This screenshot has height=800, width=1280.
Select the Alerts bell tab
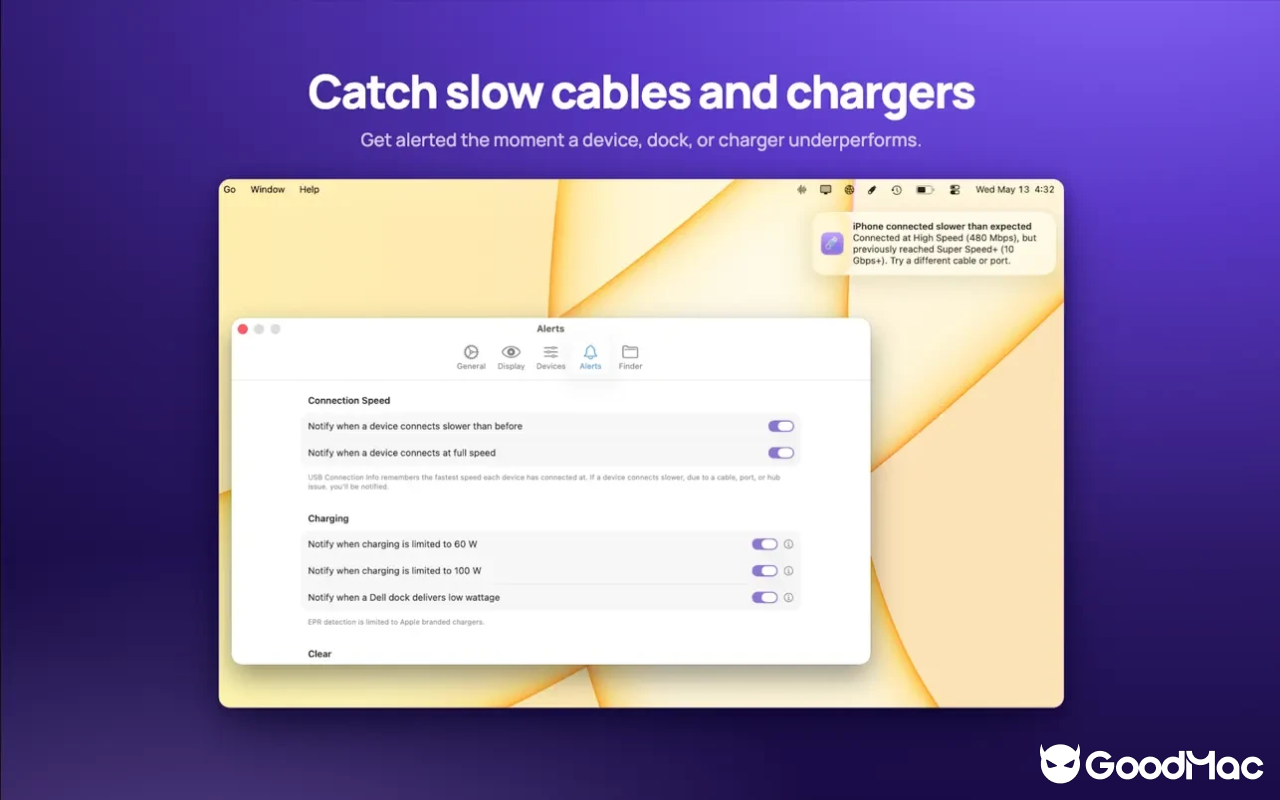click(x=590, y=357)
